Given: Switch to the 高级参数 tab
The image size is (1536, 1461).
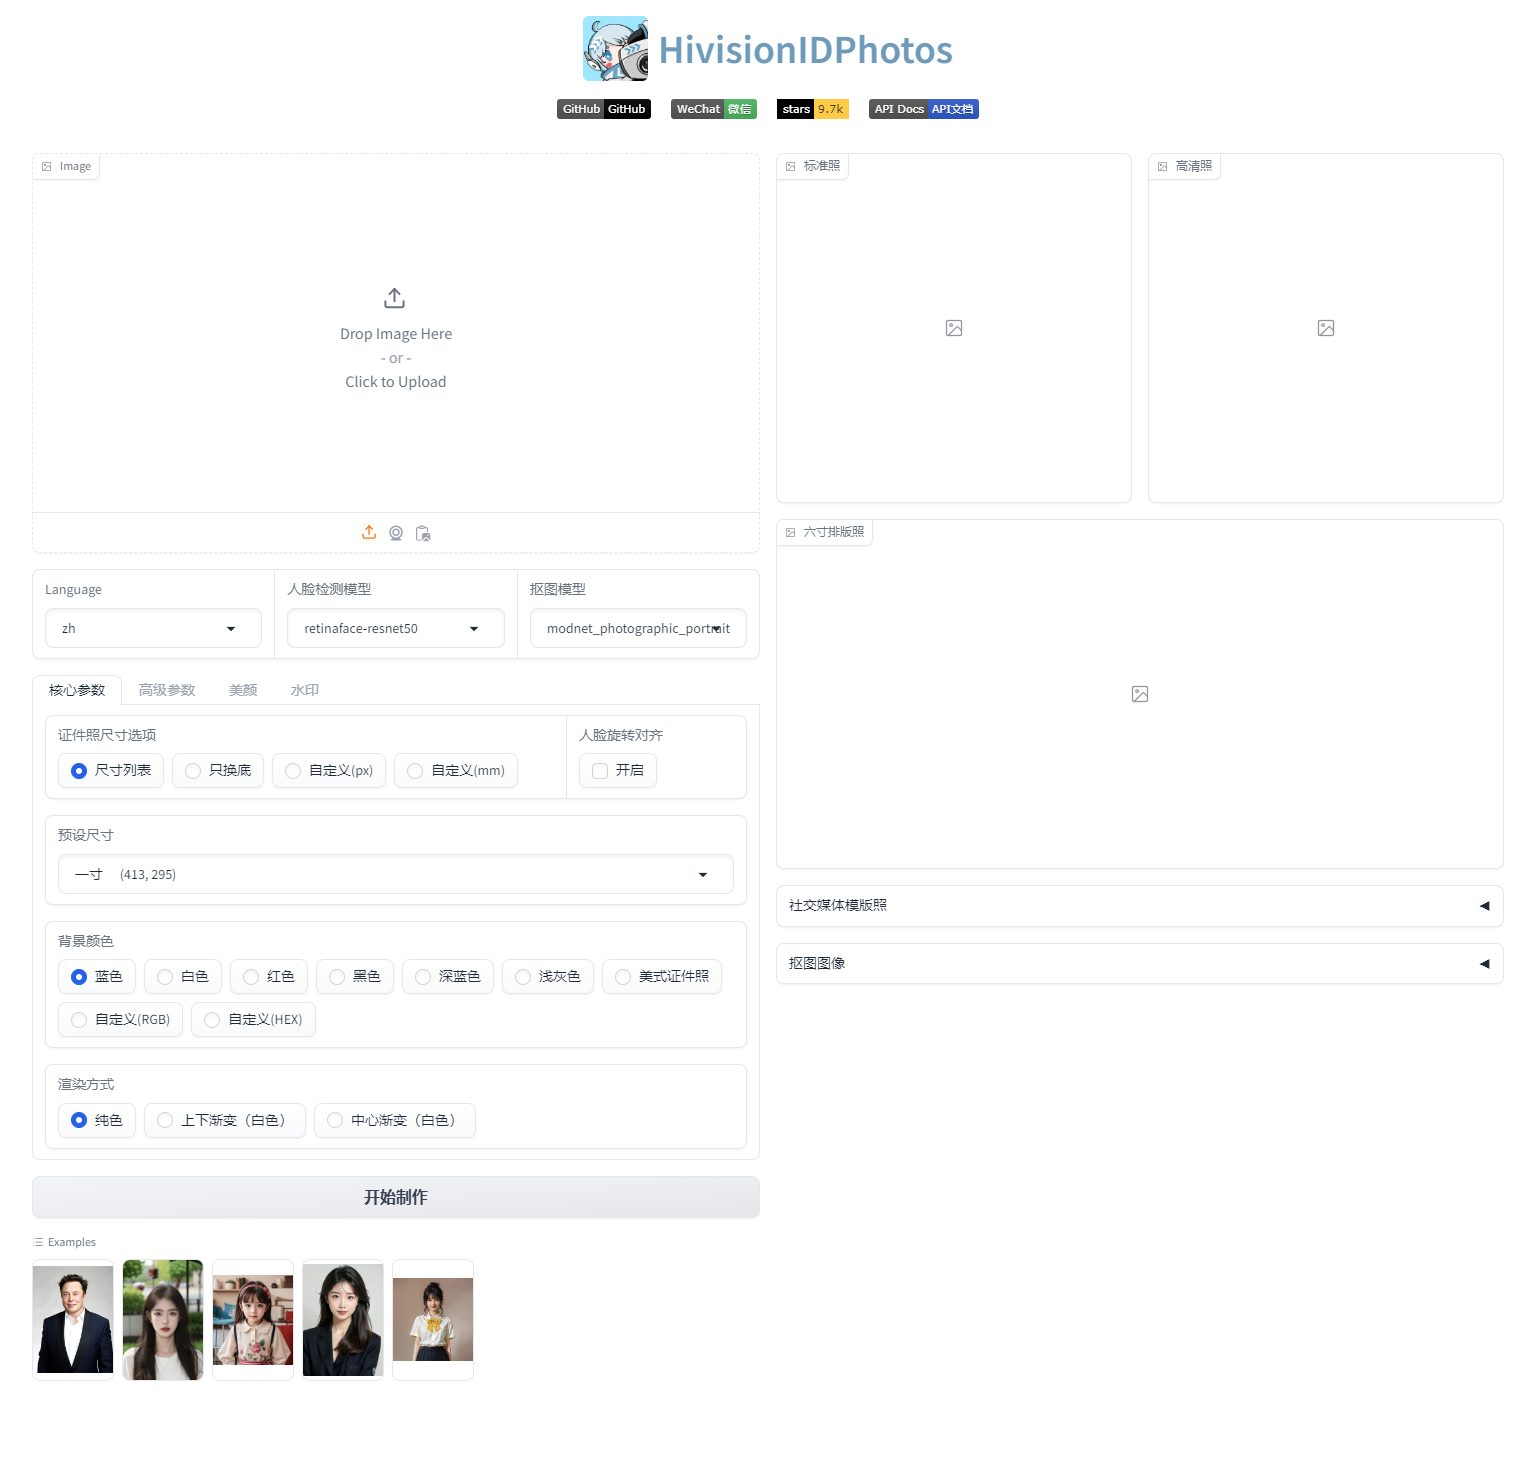Looking at the screenshot, I should coord(167,690).
